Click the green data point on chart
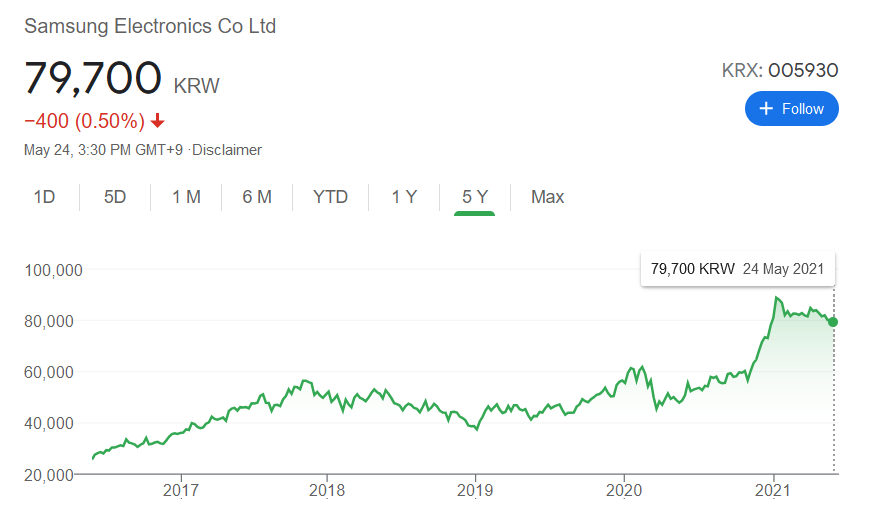This screenshot has height=510, width=876. pos(833,322)
